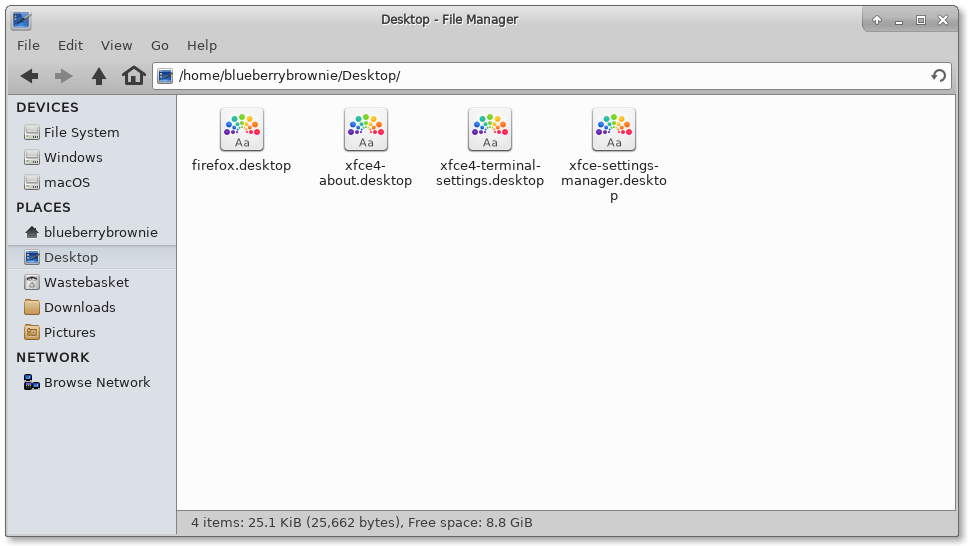Screen dimensions: 968x546
Task: Click the location path input field
Action: (551, 76)
